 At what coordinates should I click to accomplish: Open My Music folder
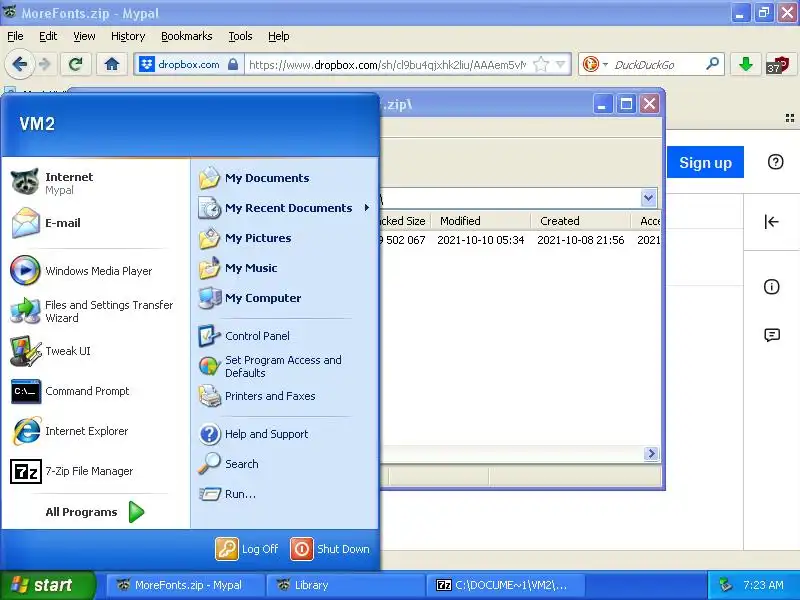(285, 268)
